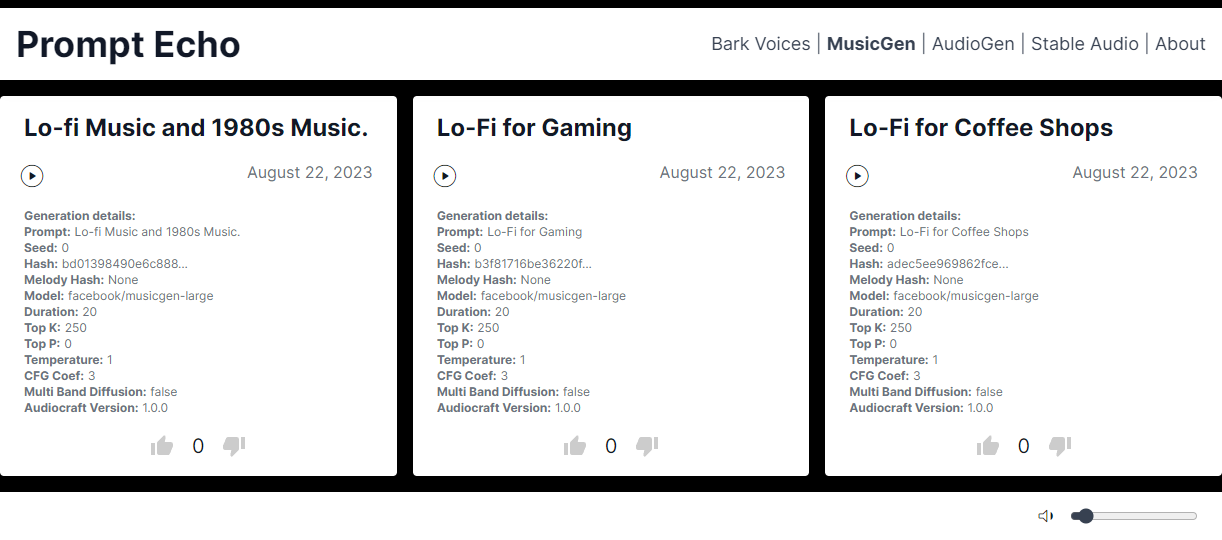Adjust the volume slider

1133,516
